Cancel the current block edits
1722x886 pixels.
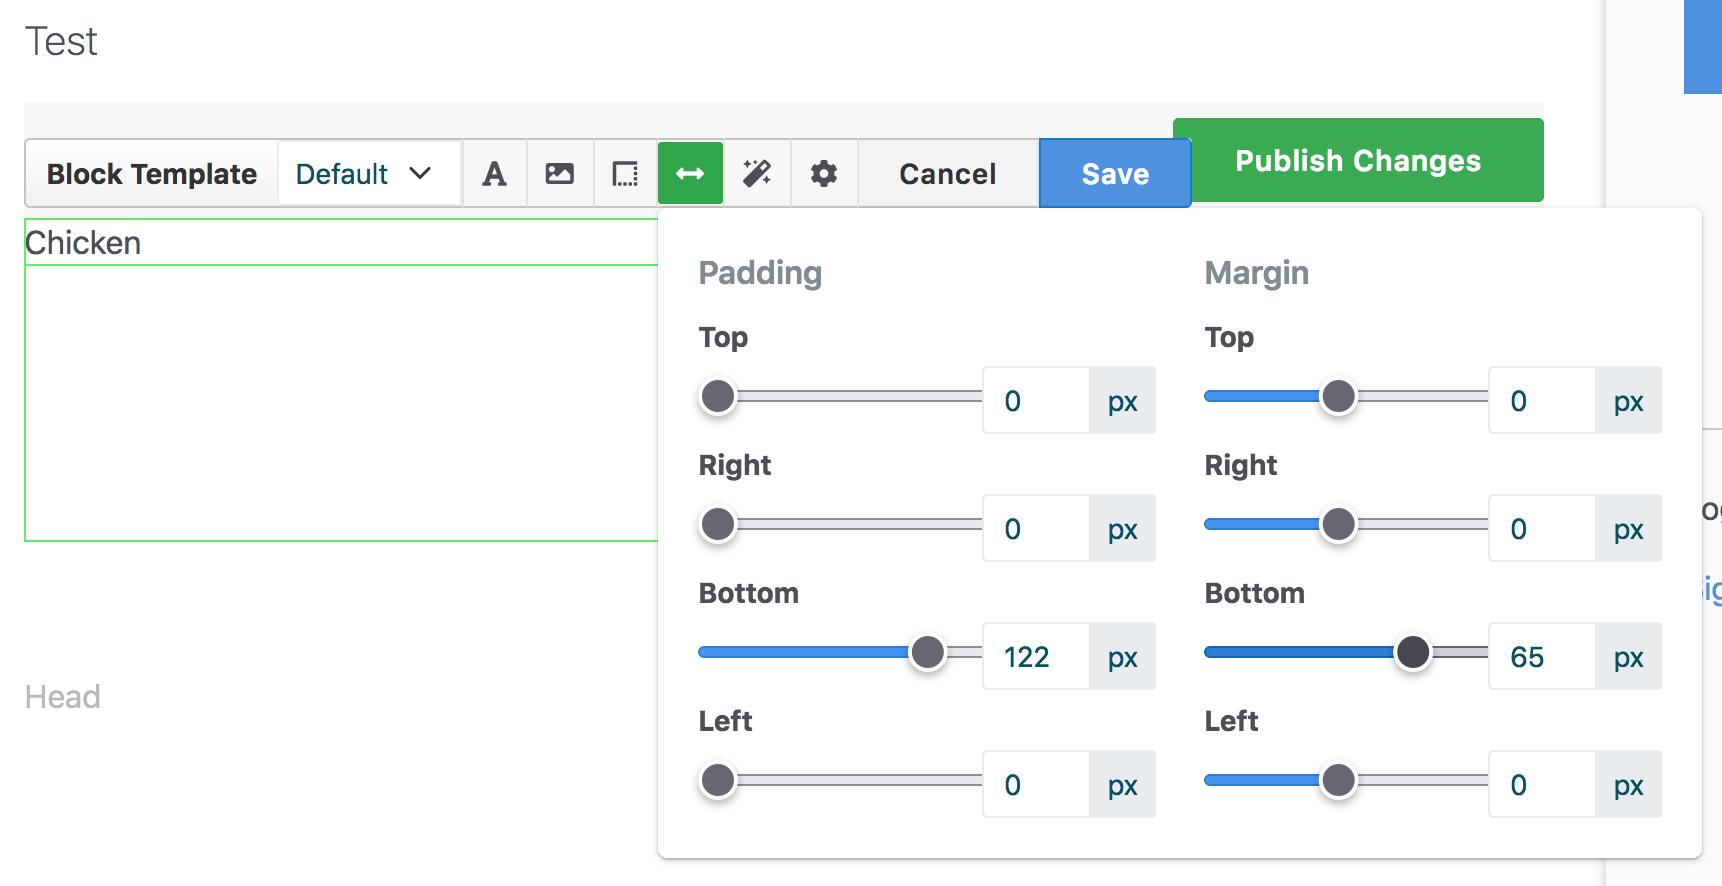947,173
